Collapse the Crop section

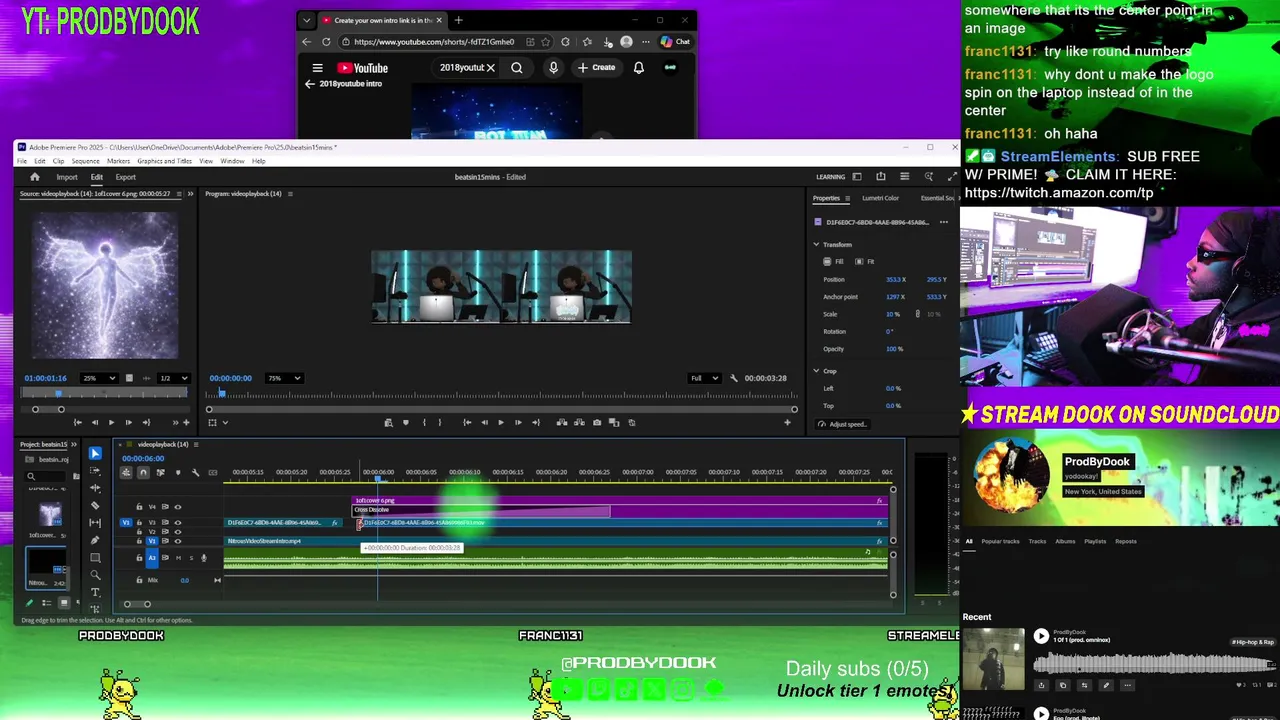pyautogui.click(x=816, y=371)
